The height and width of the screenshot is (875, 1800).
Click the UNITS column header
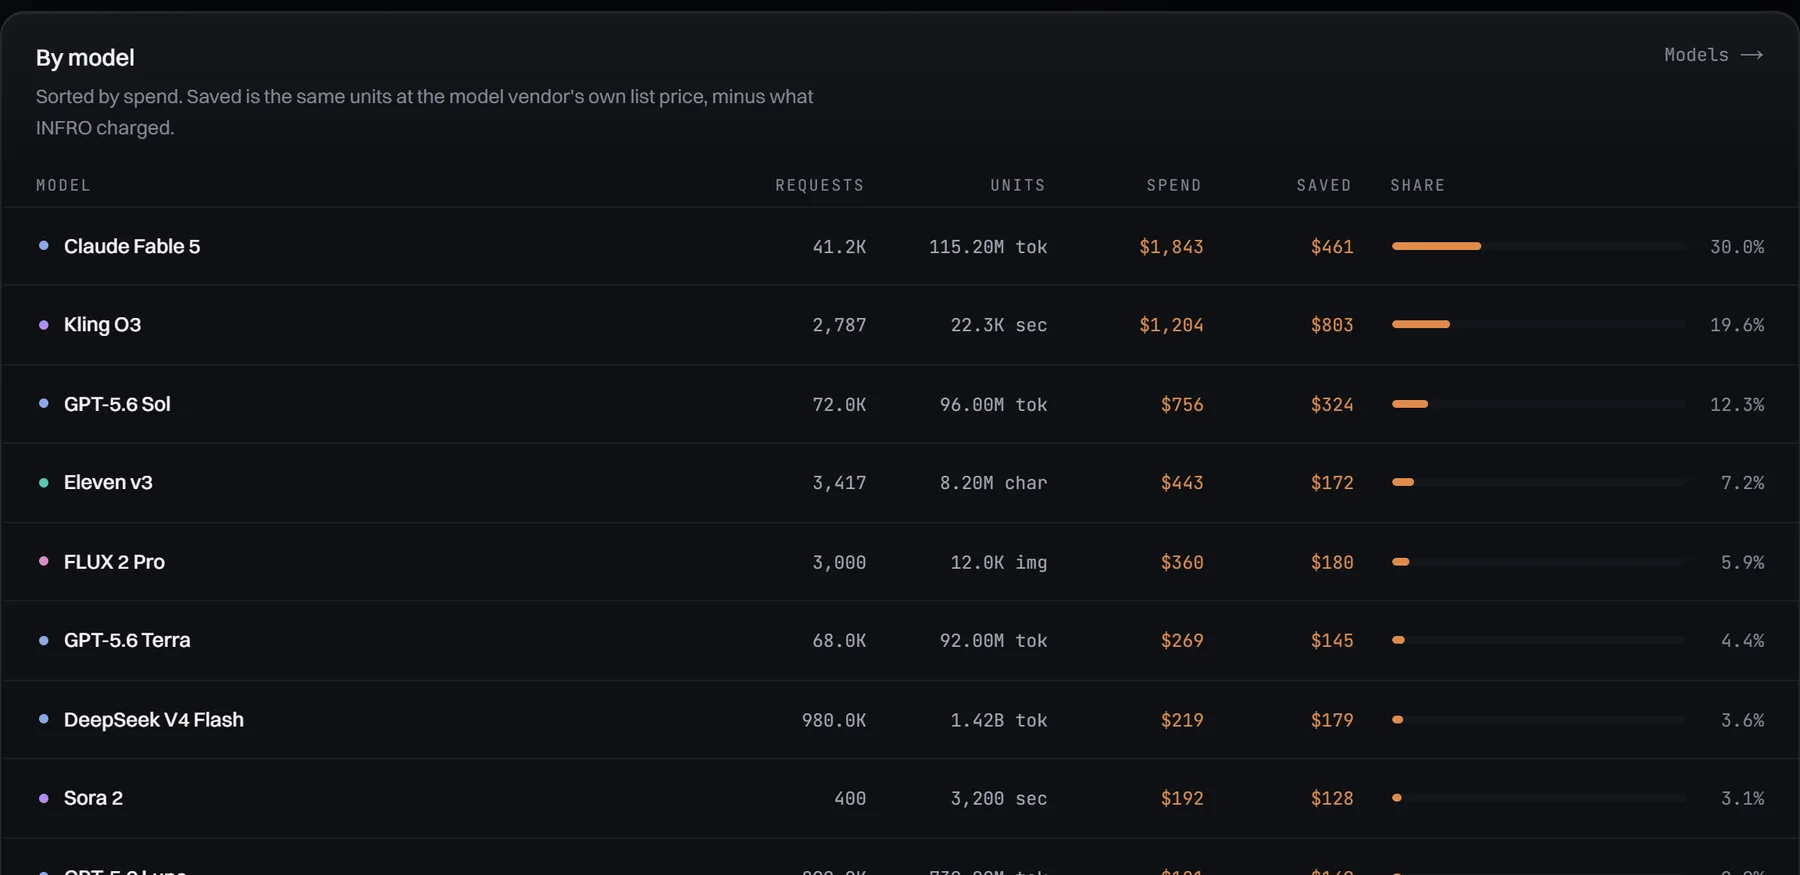(x=1018, y=185)
